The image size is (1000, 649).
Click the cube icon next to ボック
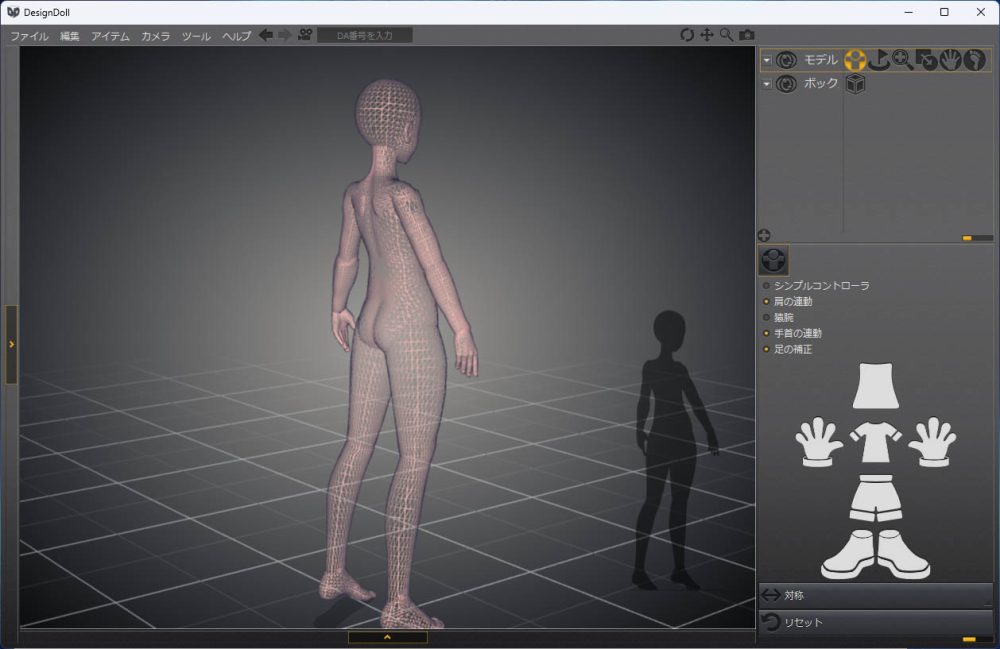click(x=855, y=84)
